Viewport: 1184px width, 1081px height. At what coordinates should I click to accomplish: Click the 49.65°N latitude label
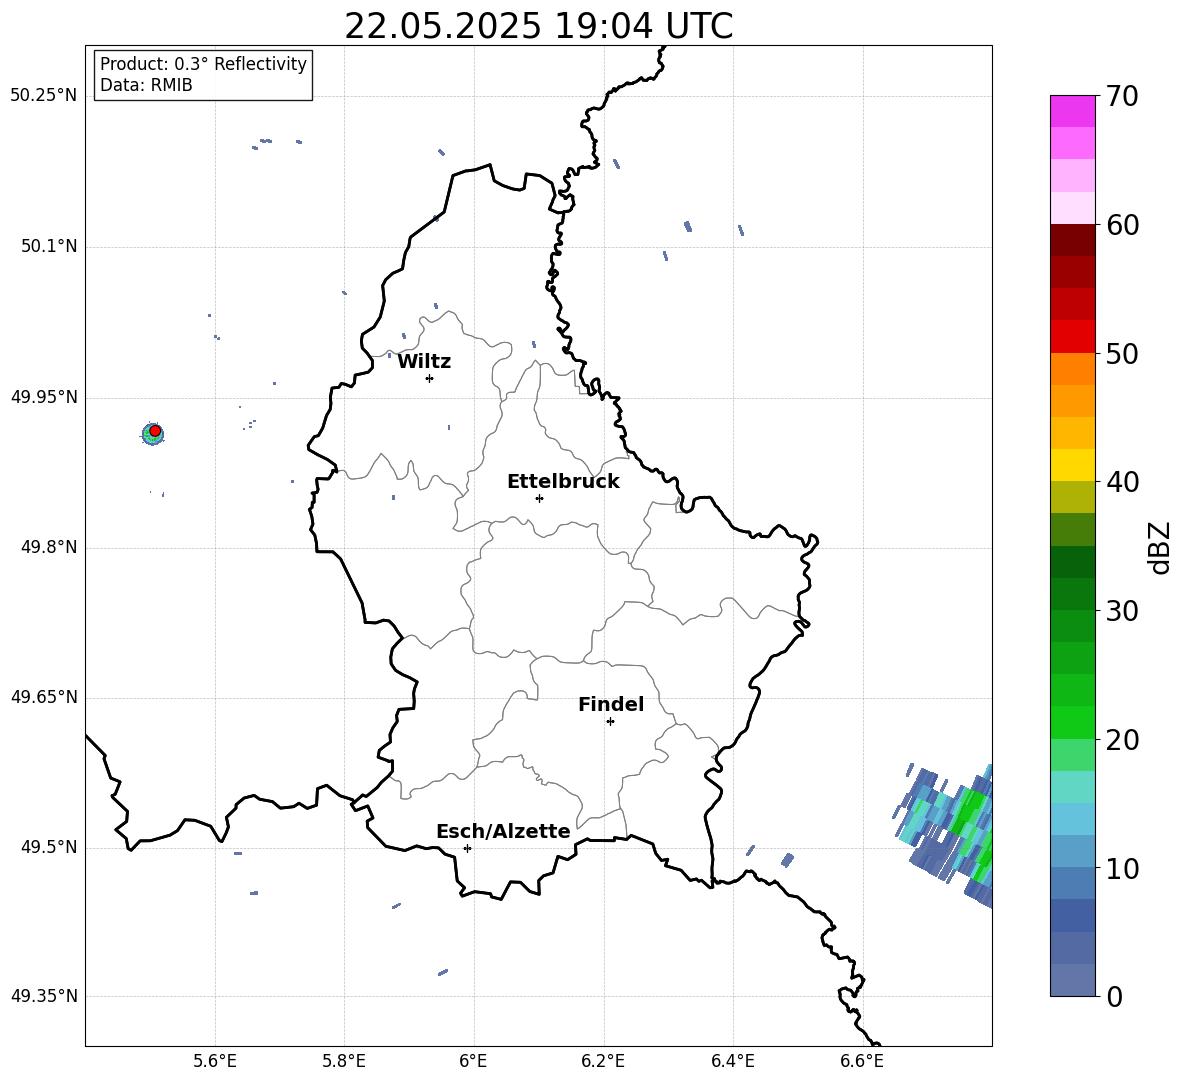click(x=43, y=696)
